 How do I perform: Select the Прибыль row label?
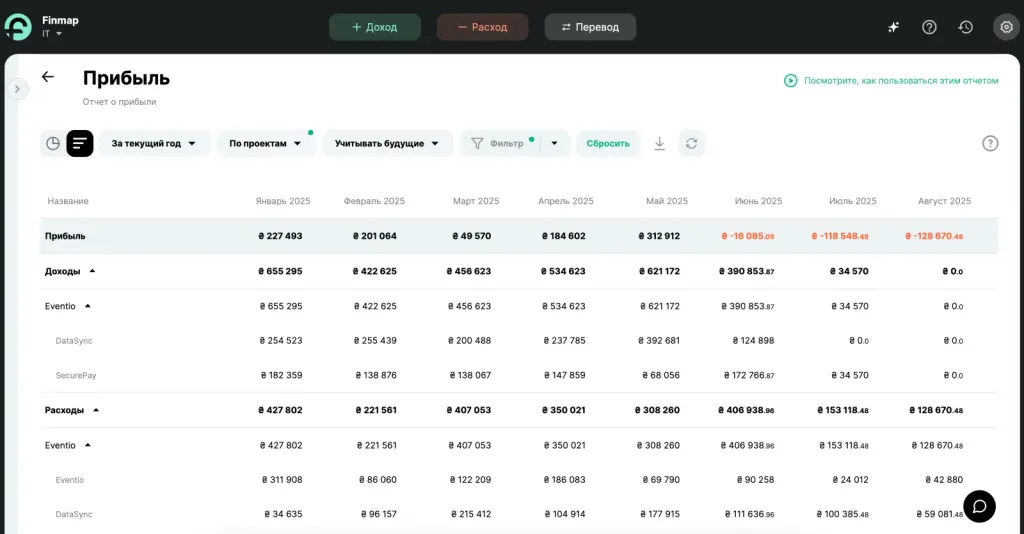(65, 236)
